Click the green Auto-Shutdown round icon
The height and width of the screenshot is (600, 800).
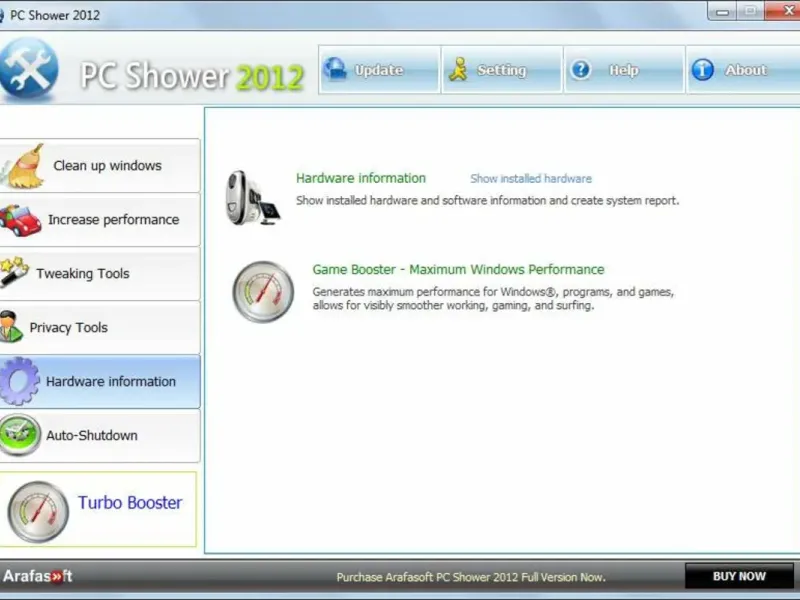click(20, 435)
